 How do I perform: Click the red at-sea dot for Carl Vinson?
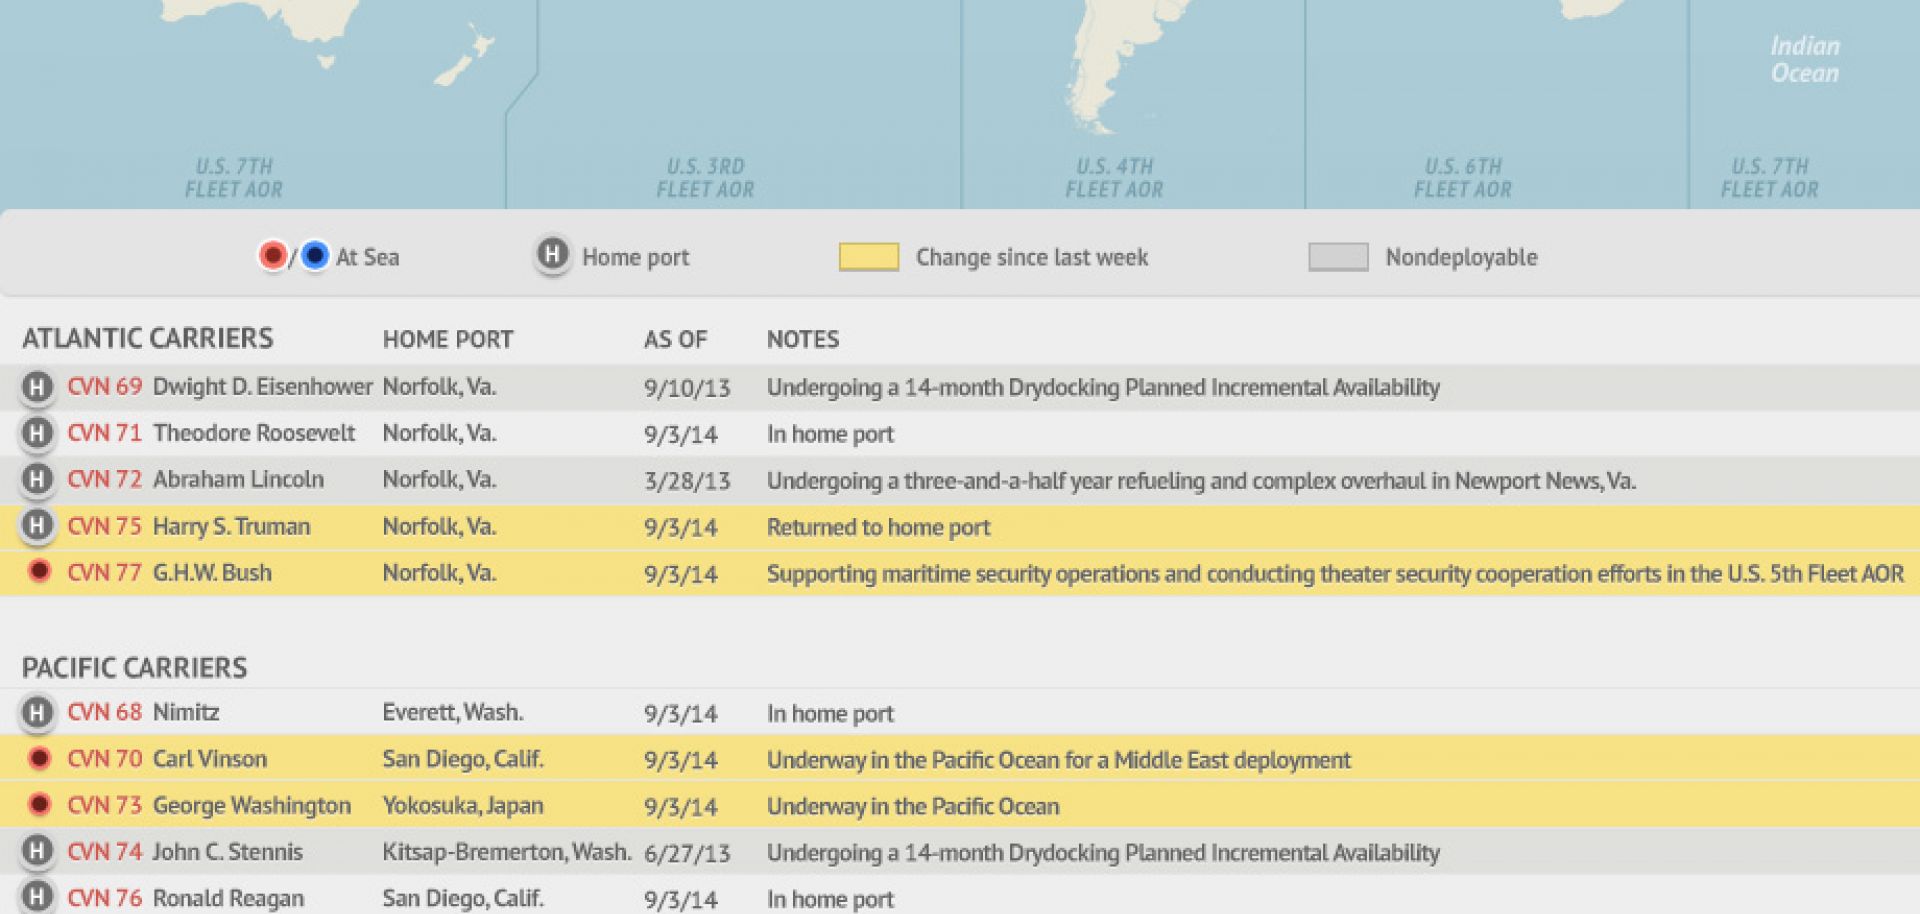coord(39,758)
